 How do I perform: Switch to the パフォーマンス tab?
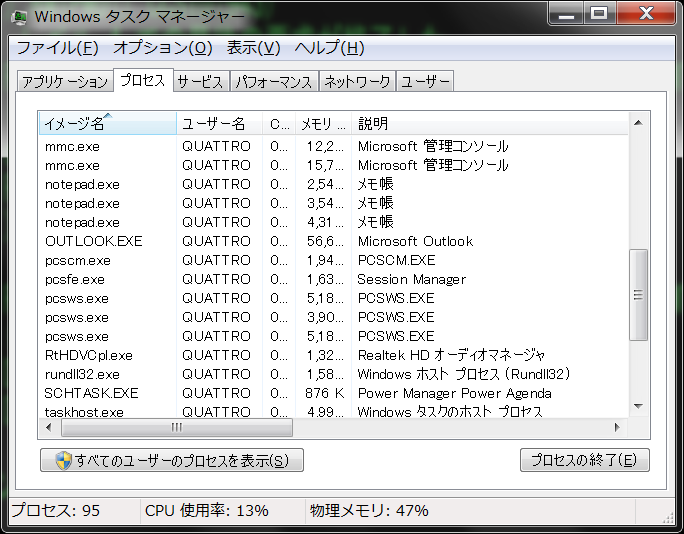click(275, 82)
